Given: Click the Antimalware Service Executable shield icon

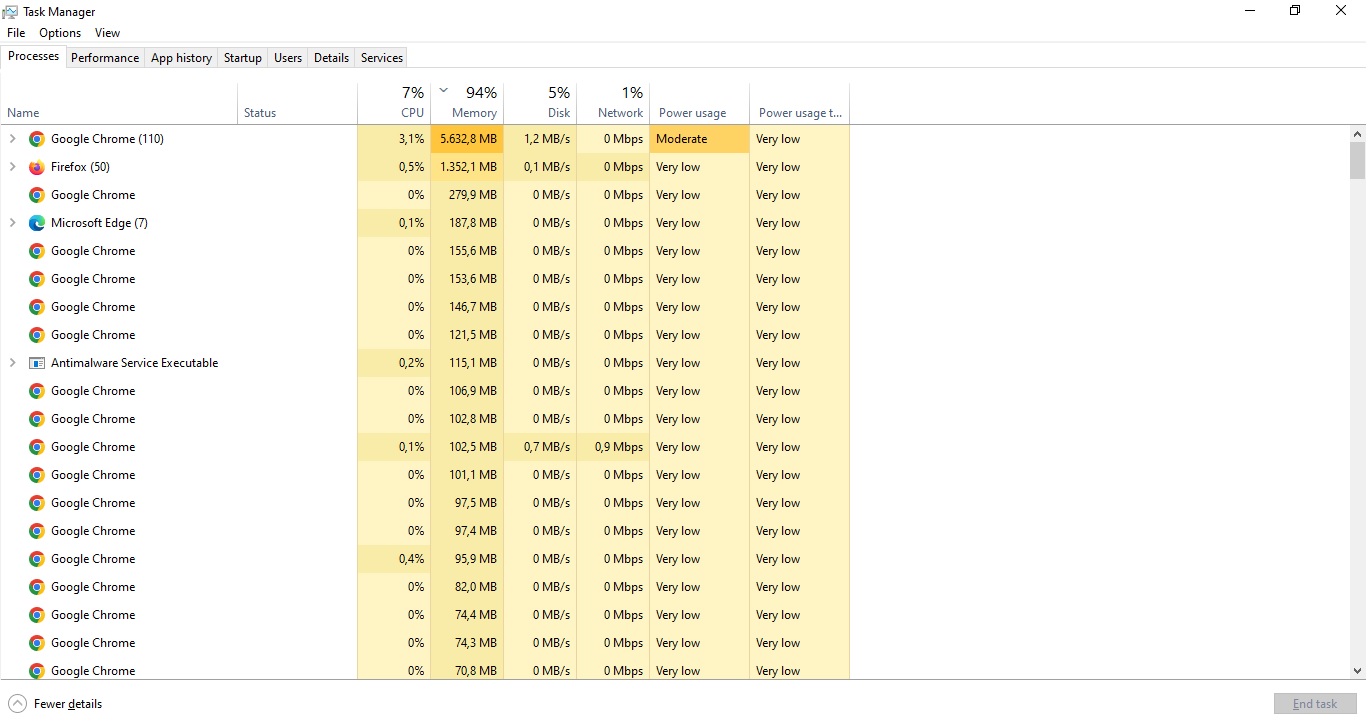Looking at the screenshot, I should coord(37,363).
